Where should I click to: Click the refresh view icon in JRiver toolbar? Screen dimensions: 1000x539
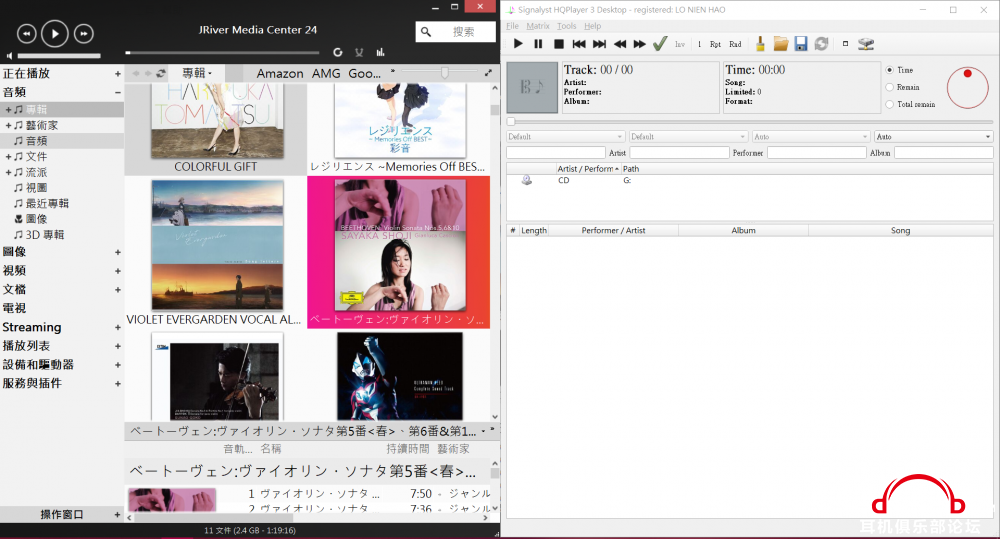pyautogui.click(x=161, y=73)
